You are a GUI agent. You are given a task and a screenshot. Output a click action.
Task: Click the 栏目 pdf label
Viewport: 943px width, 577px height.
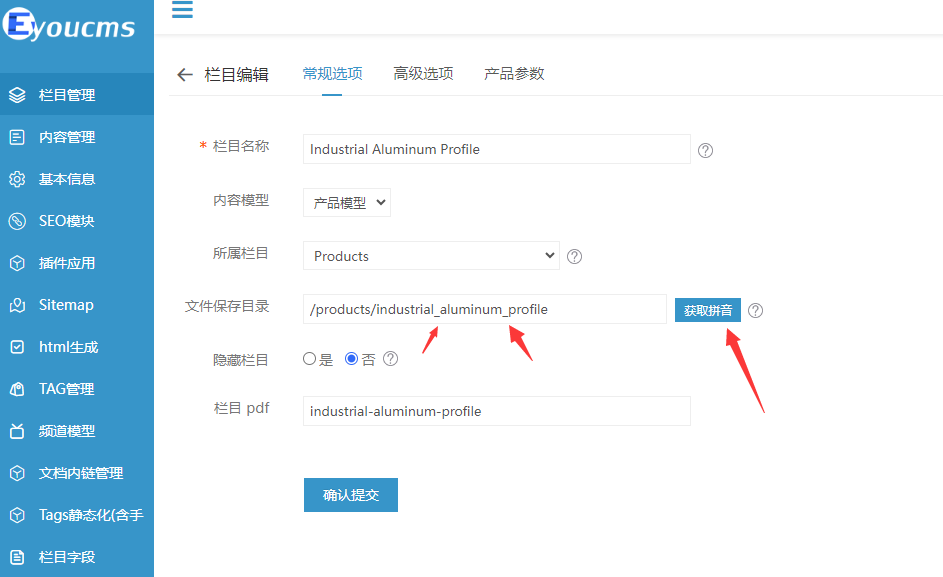[x=241, y=408]
